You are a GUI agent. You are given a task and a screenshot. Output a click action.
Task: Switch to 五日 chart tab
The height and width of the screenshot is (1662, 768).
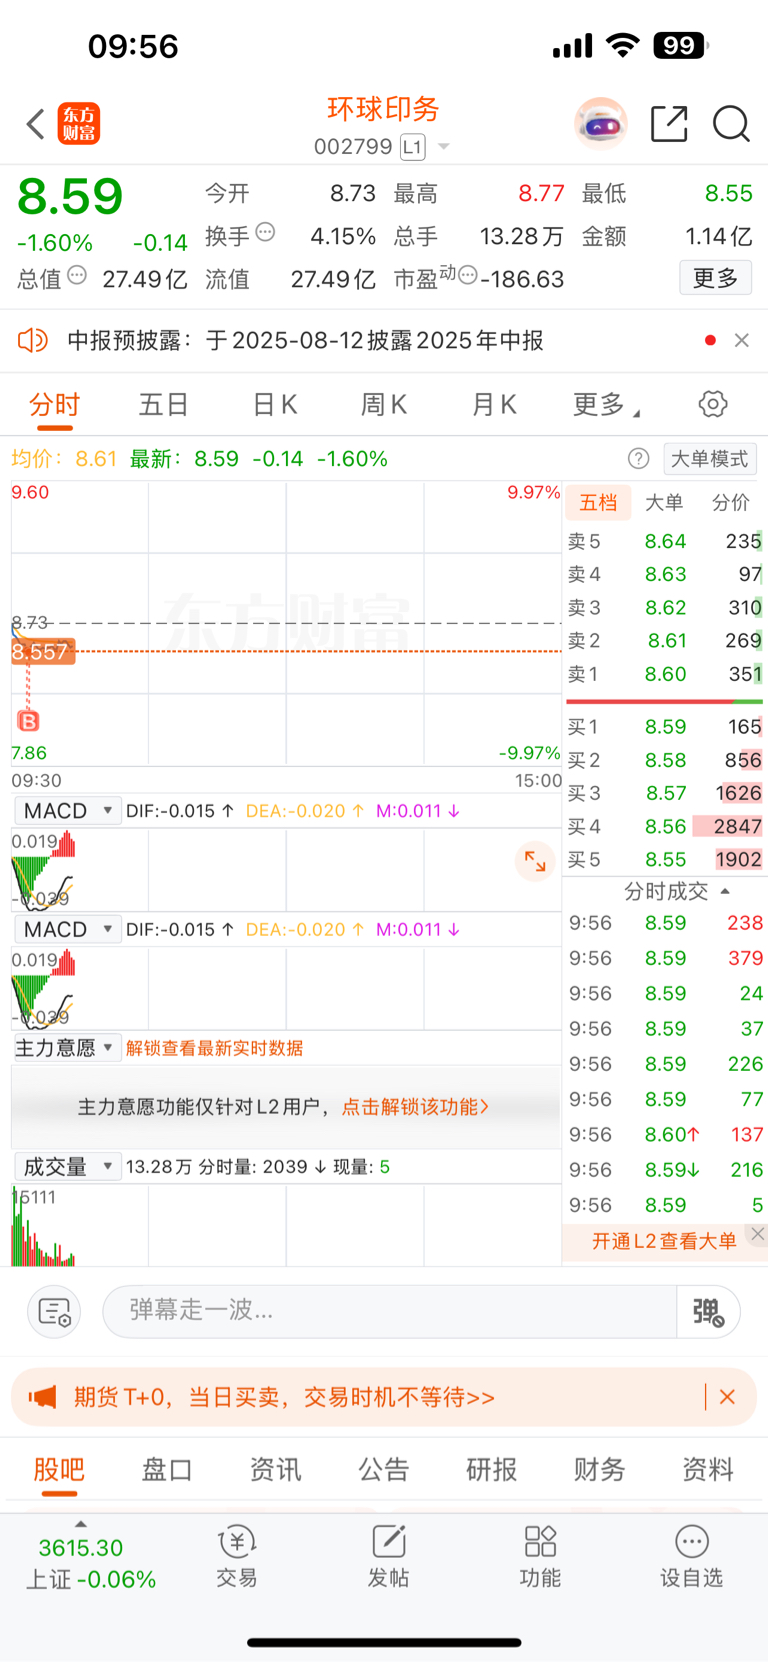pyautogui.click(x=163, y=405)
